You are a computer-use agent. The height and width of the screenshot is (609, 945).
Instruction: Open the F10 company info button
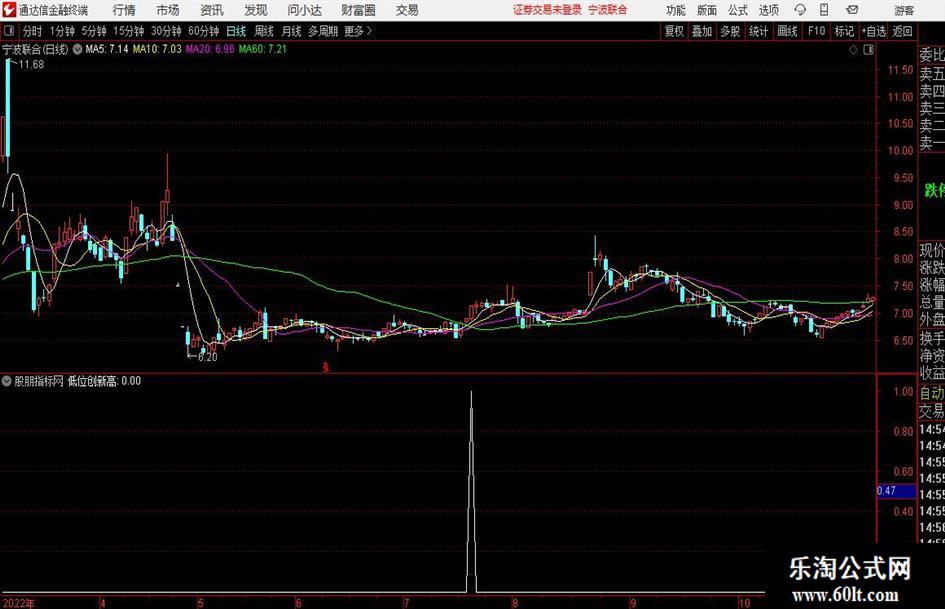[816, 31]
